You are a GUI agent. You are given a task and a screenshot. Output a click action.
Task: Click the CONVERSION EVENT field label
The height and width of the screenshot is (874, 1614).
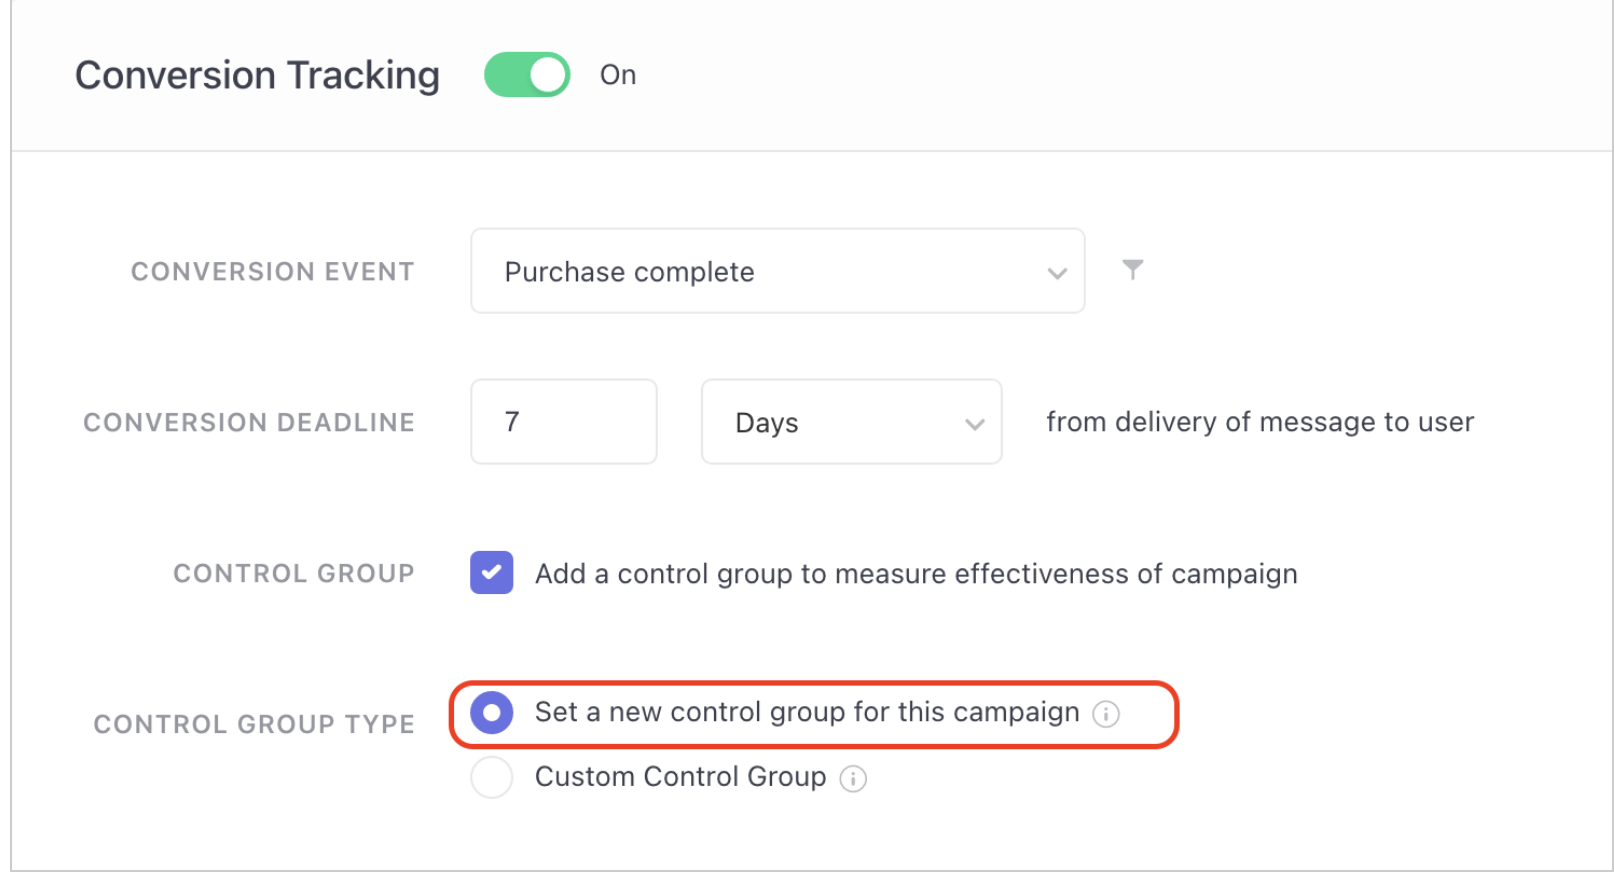coord(272,272)
